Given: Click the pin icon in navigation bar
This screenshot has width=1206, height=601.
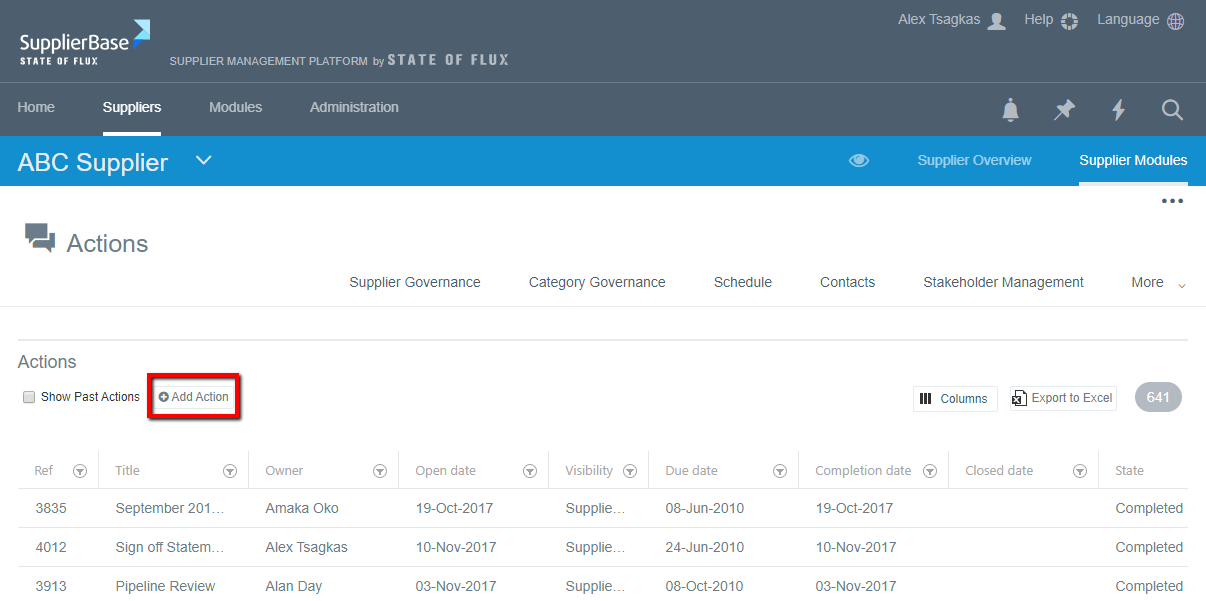Looking at the screenshot, I should coord(1064,110).
